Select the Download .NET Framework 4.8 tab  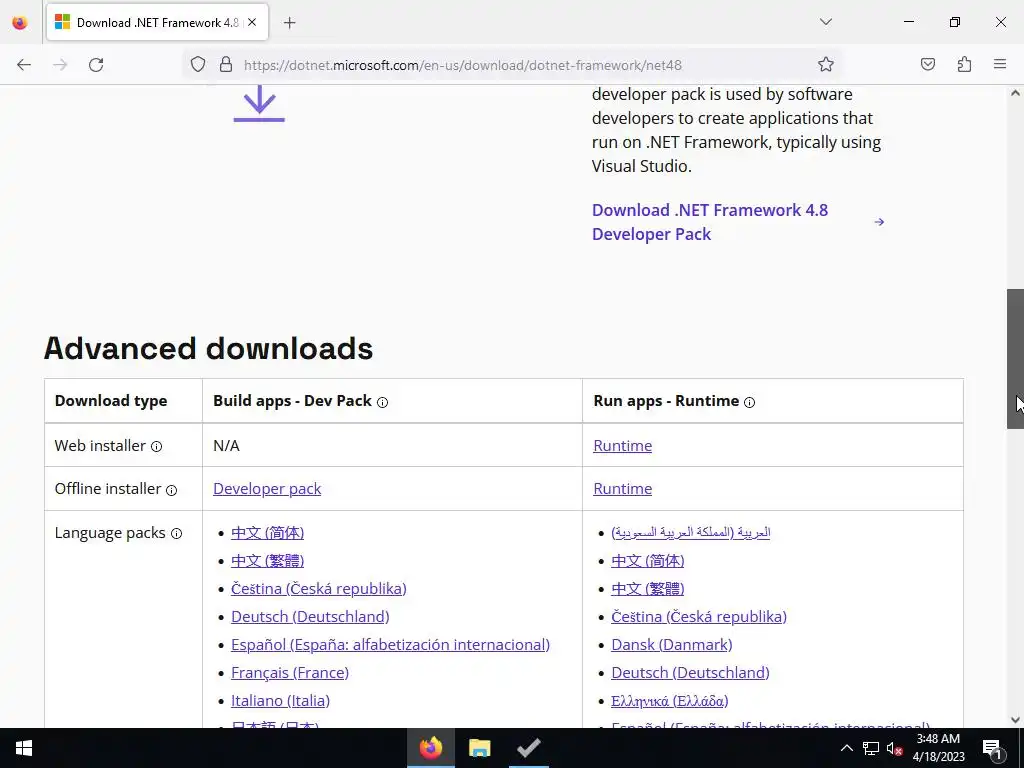157,23
